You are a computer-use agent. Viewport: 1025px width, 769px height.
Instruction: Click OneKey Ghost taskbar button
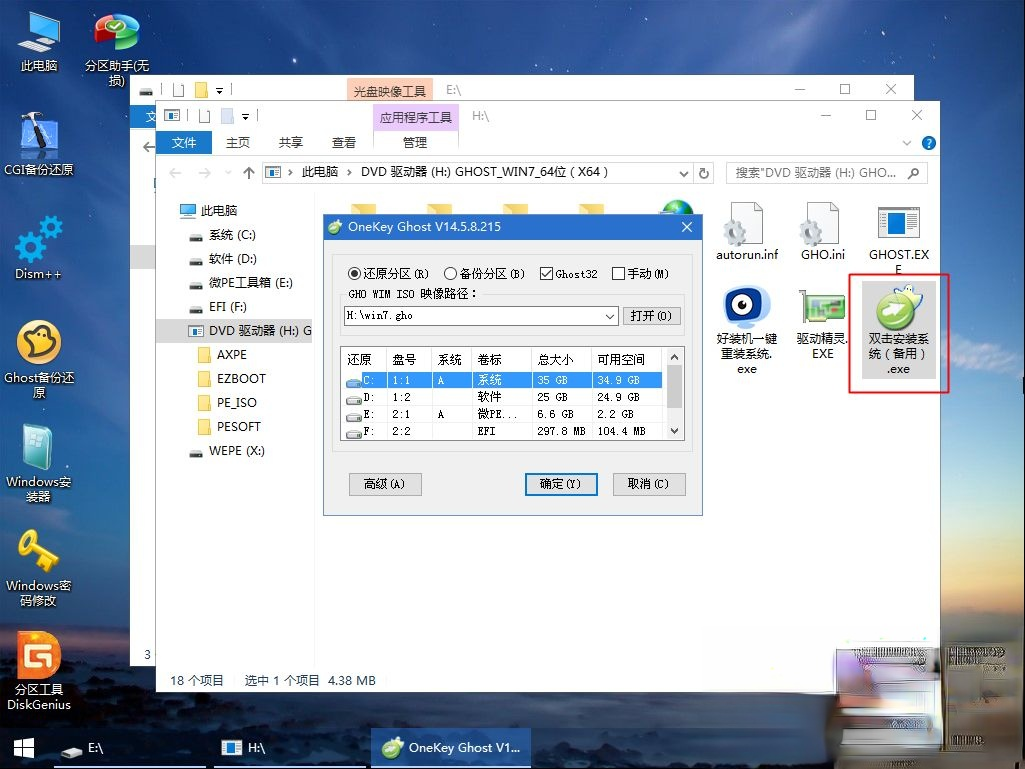(451, 748)
